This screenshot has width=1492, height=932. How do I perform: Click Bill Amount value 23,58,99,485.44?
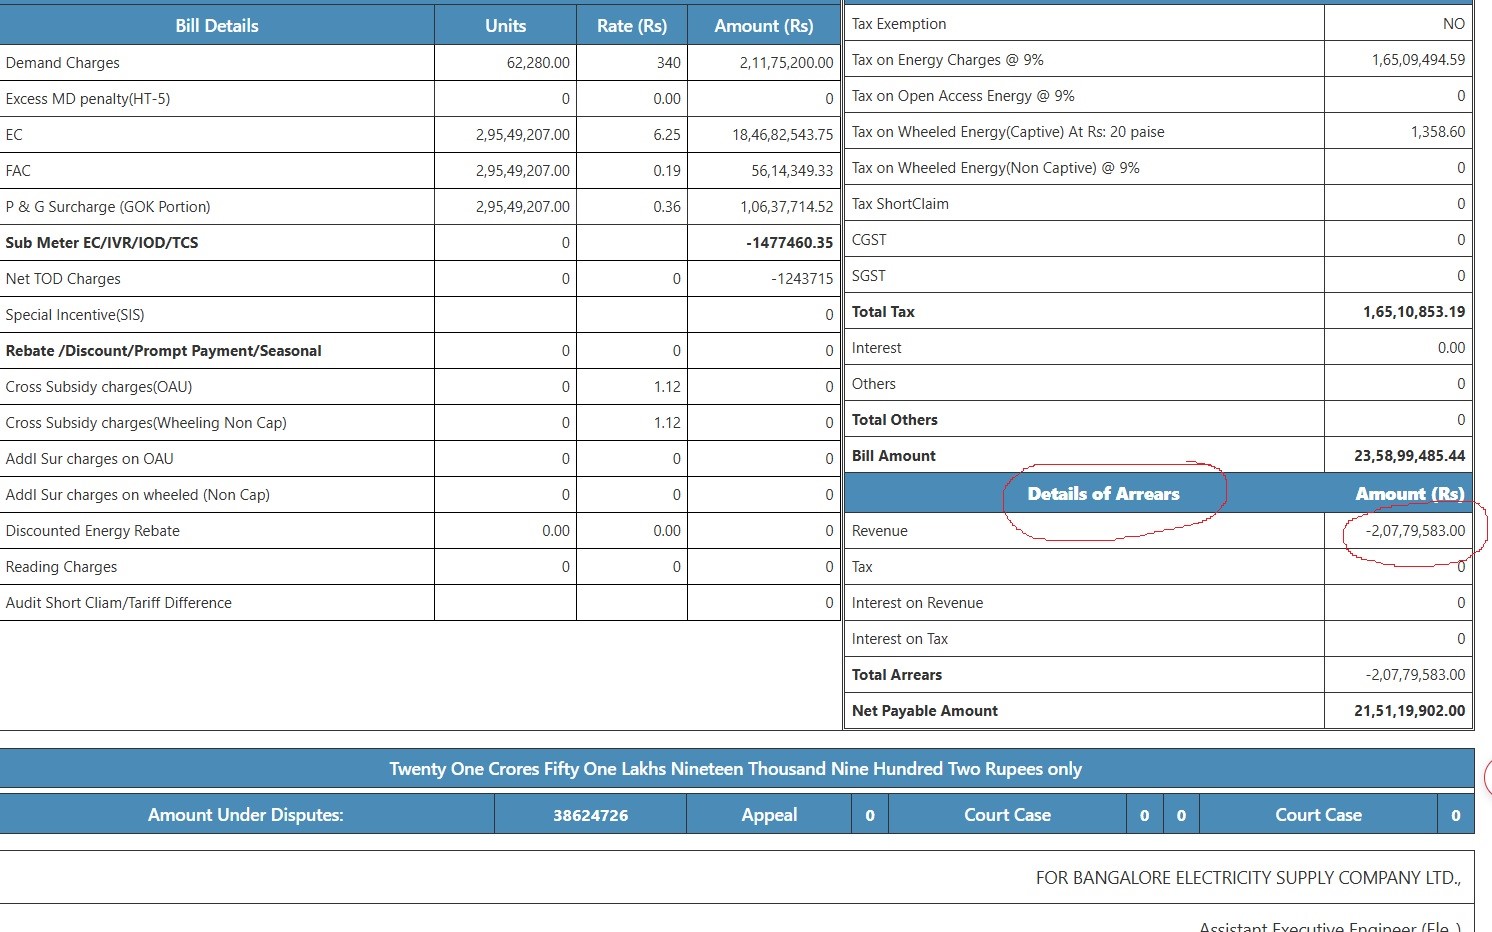(x=1410, y=456)
